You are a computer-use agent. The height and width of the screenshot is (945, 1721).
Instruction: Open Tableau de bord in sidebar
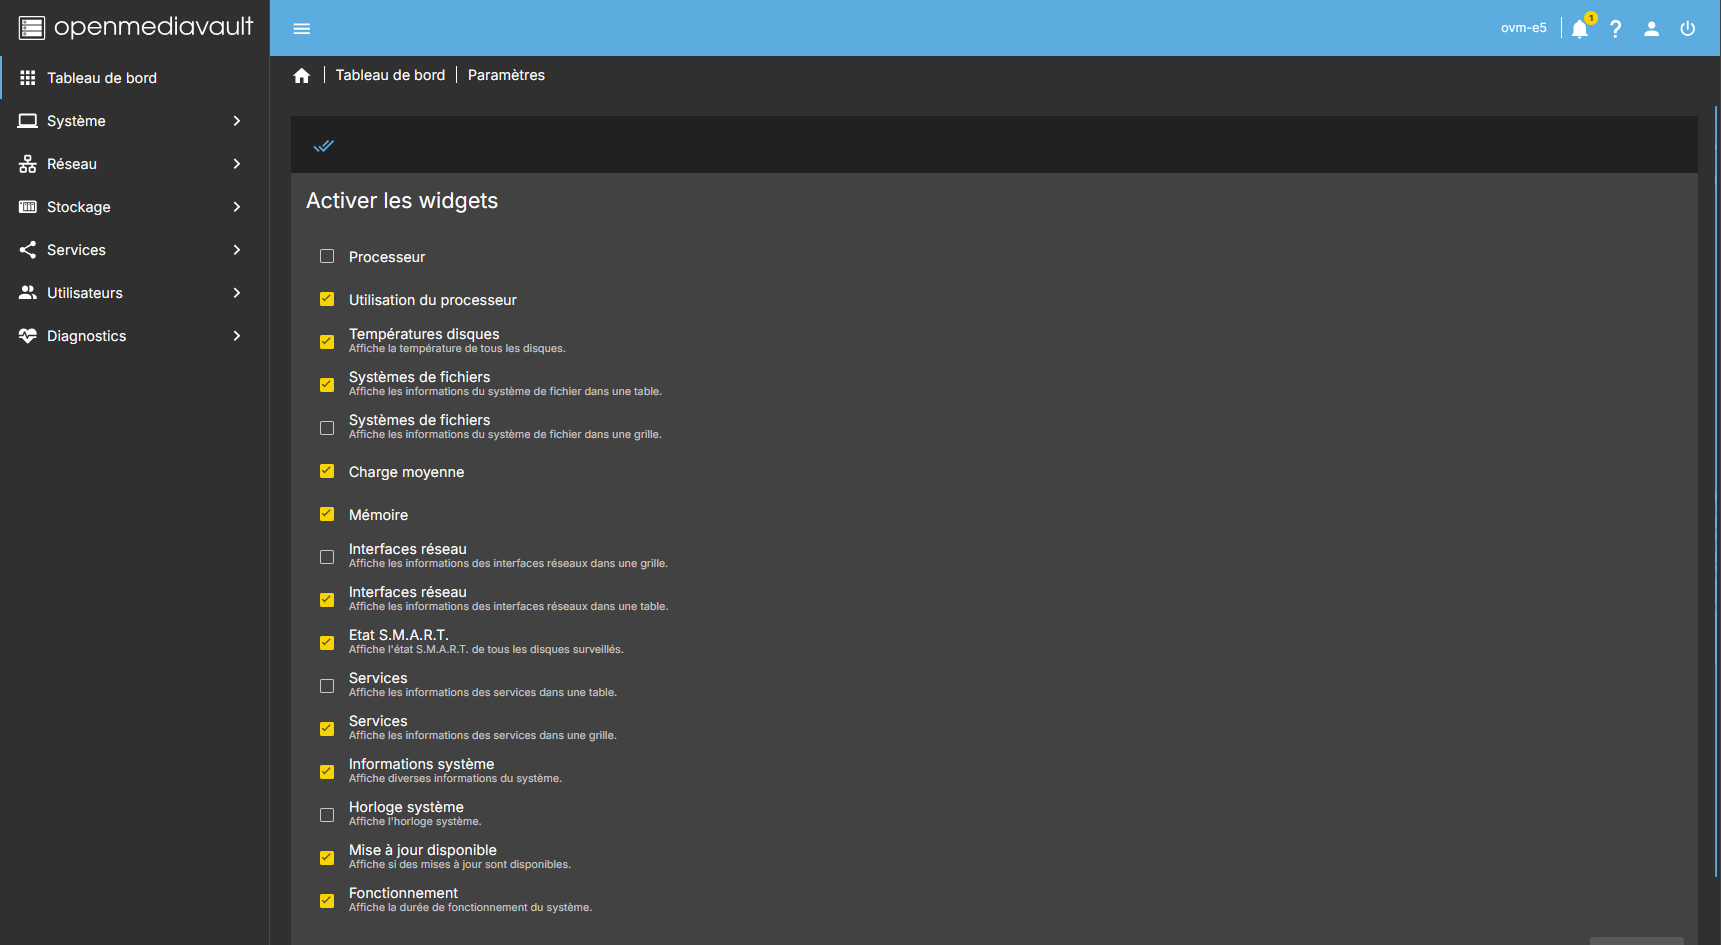(x=102, y=78)
